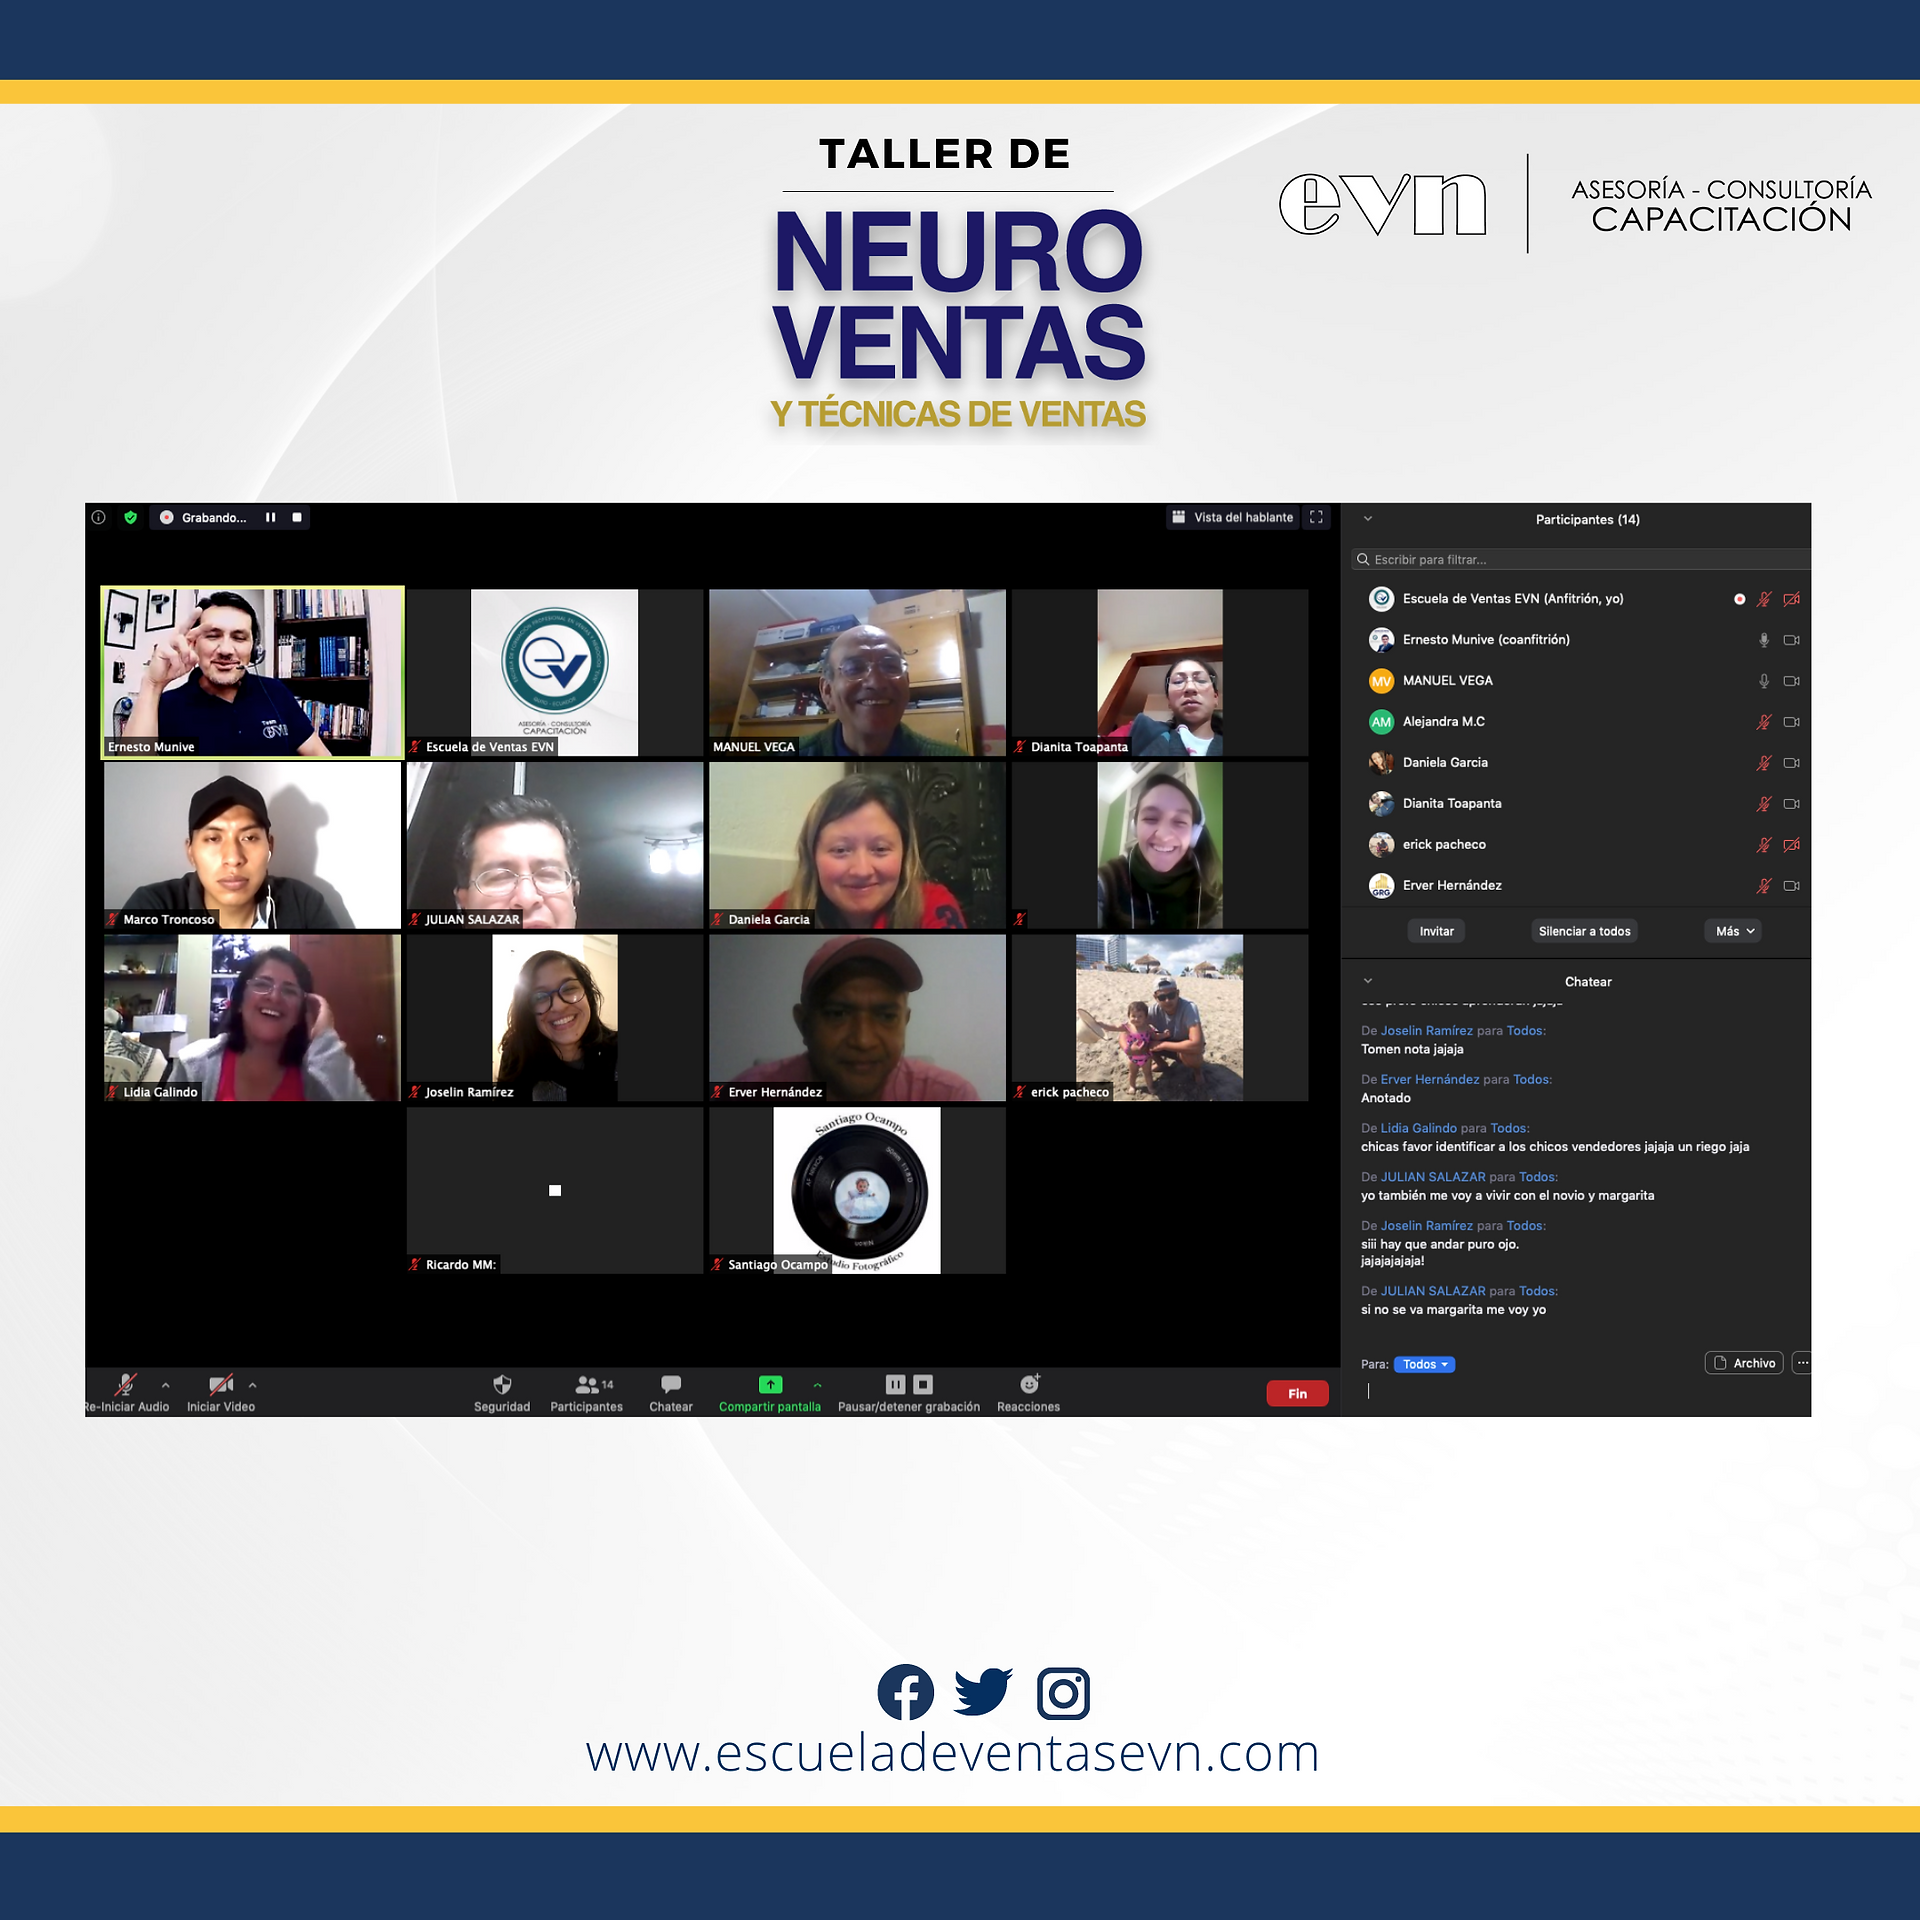The image size is (1920, 1920).
Task: Select Ernesto Munive's video tile
Action: tap(253, 672)
